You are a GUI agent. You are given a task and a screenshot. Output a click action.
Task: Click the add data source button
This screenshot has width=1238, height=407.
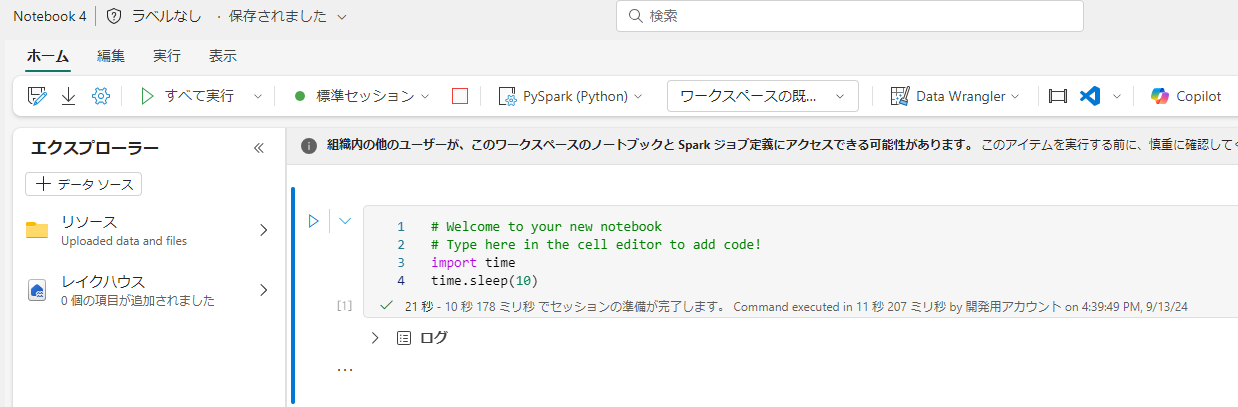84,184
